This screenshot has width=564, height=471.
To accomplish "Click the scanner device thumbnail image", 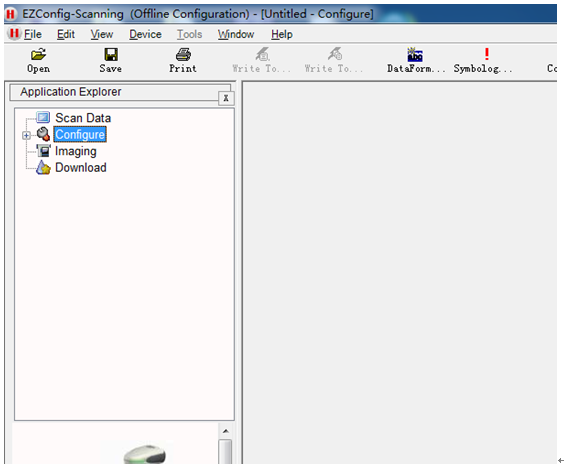I will [145, 454].
